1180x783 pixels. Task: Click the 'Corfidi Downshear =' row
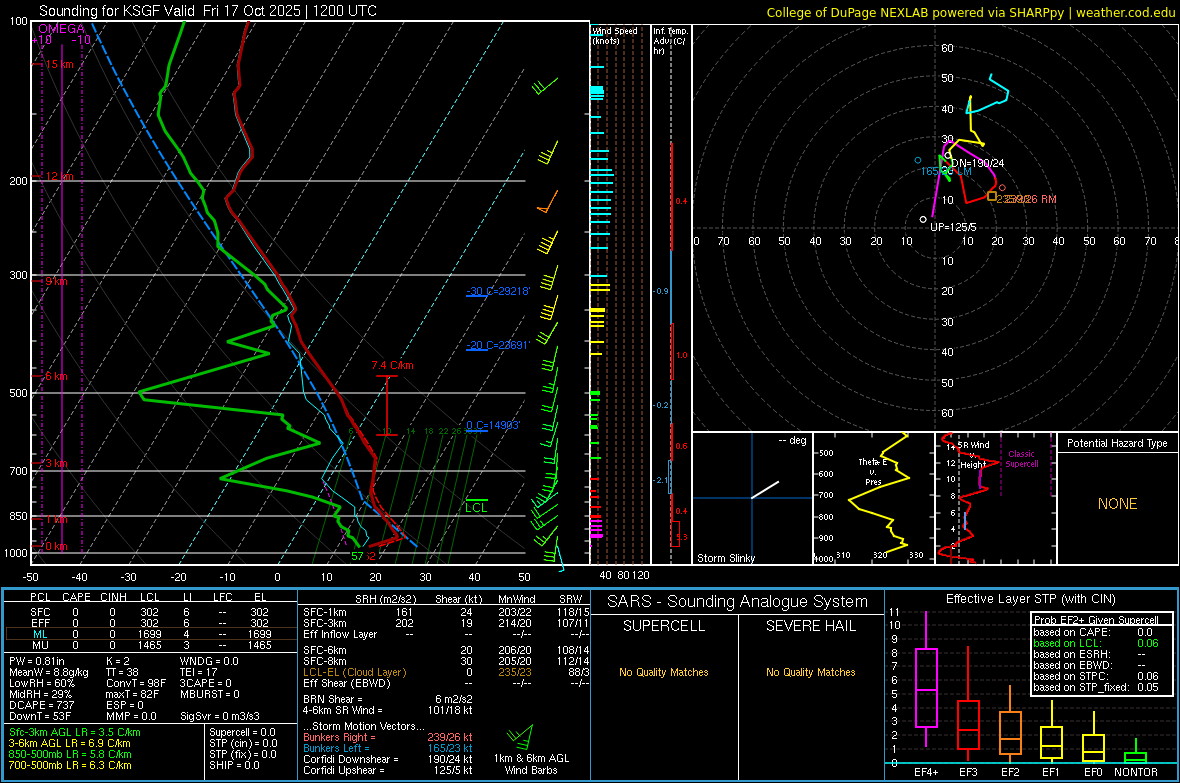pos(388,759)
